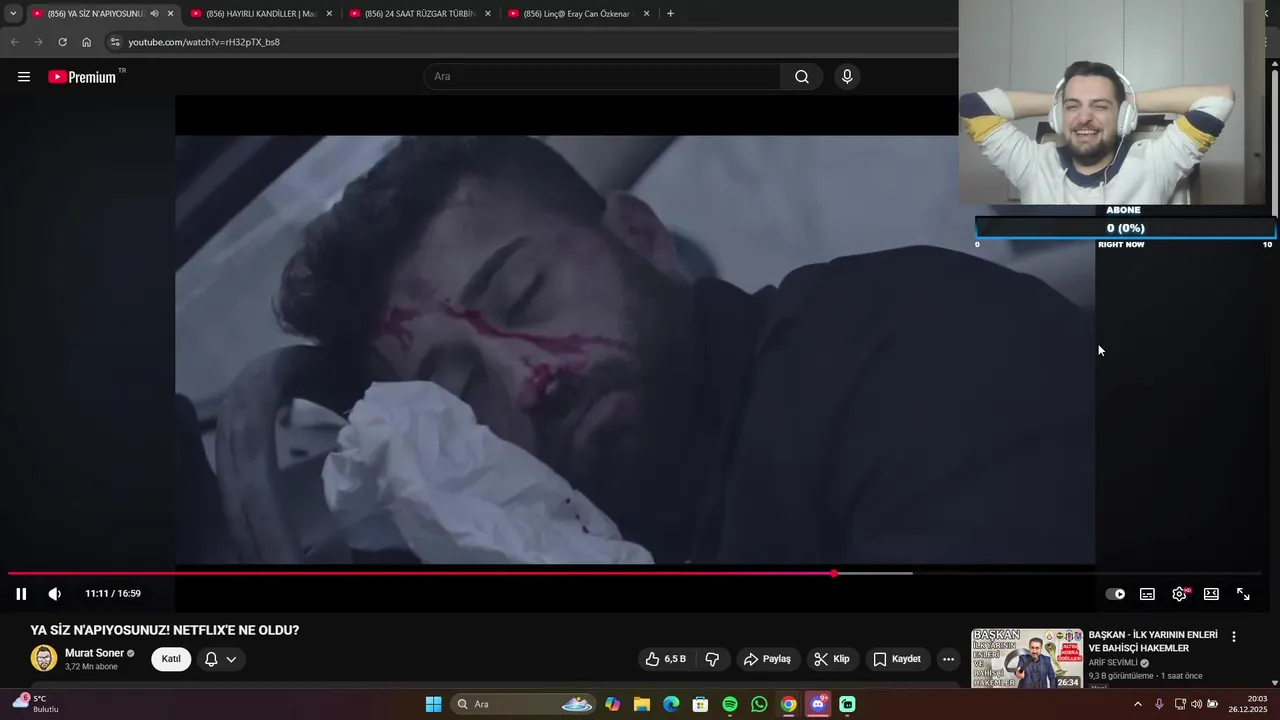Viewport: 1280px width, 720px height.
Task: Click the system tray microphone icon
Action: [1159, 704]
